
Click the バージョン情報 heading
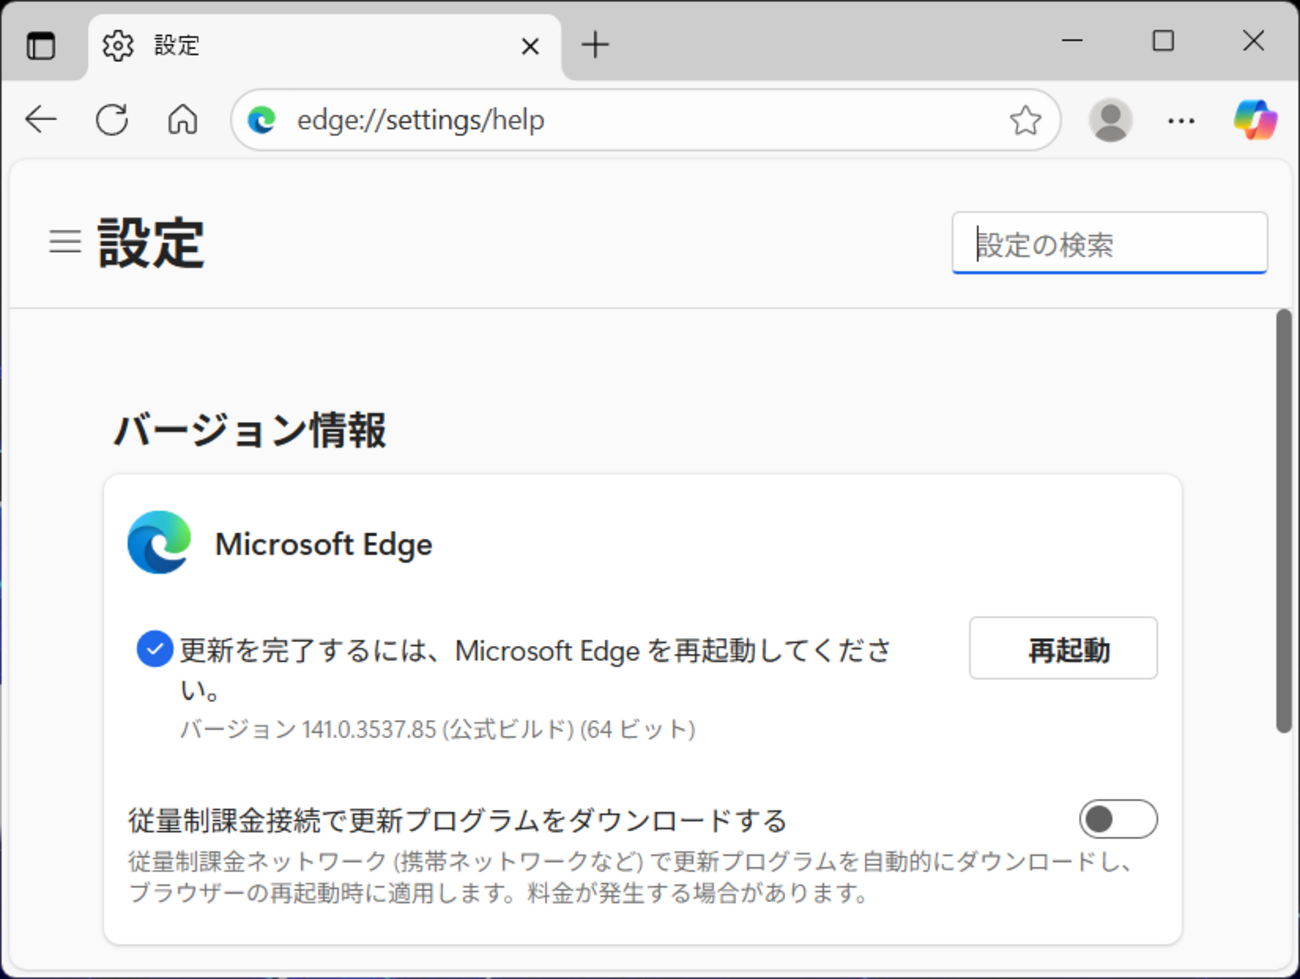click(250, 430)
